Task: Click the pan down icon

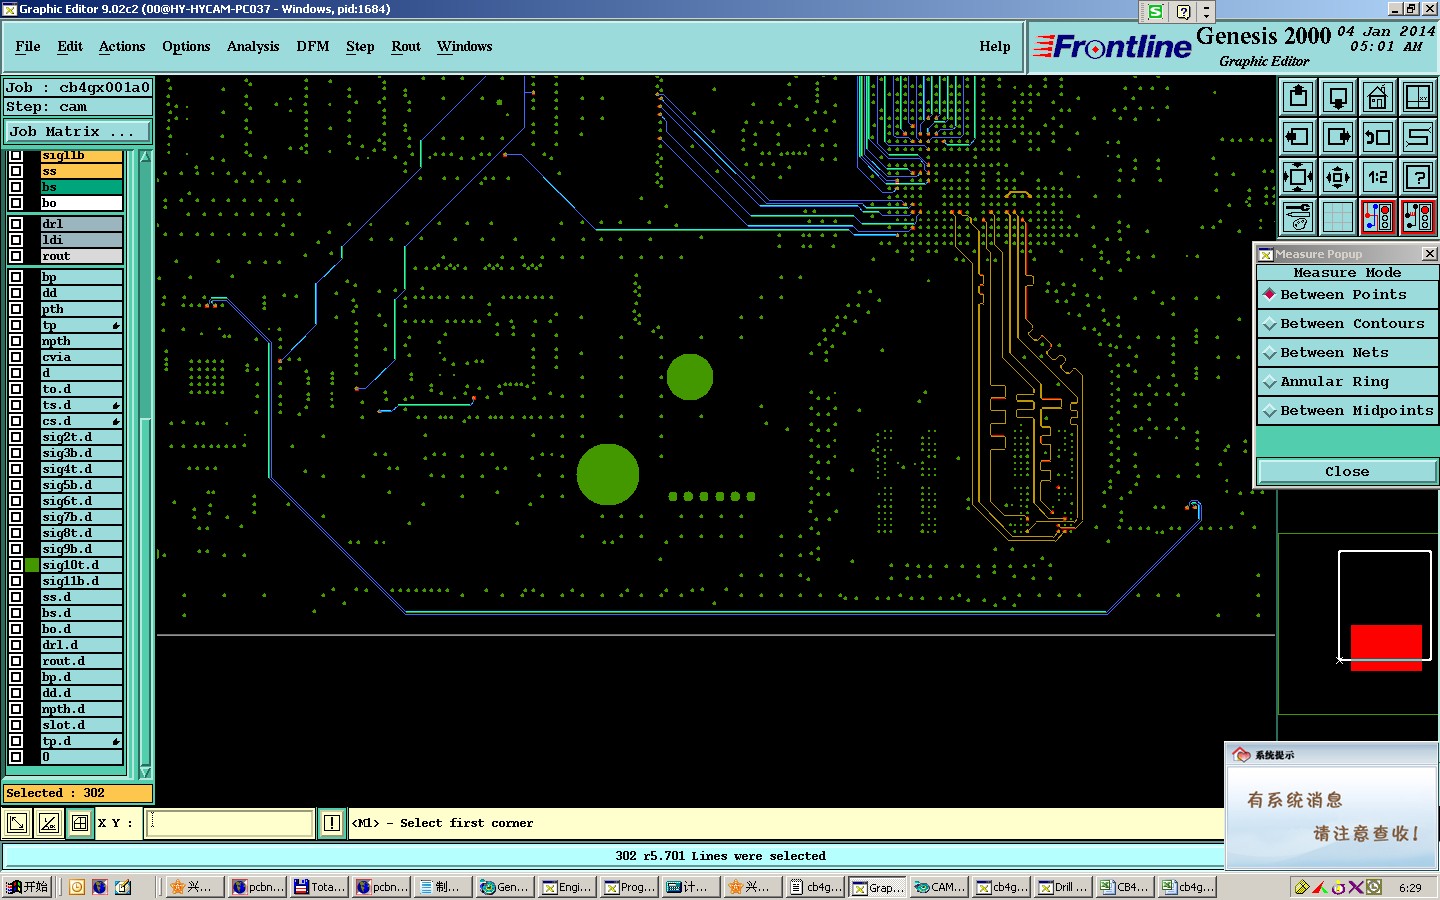Action: click(1338, 98)
